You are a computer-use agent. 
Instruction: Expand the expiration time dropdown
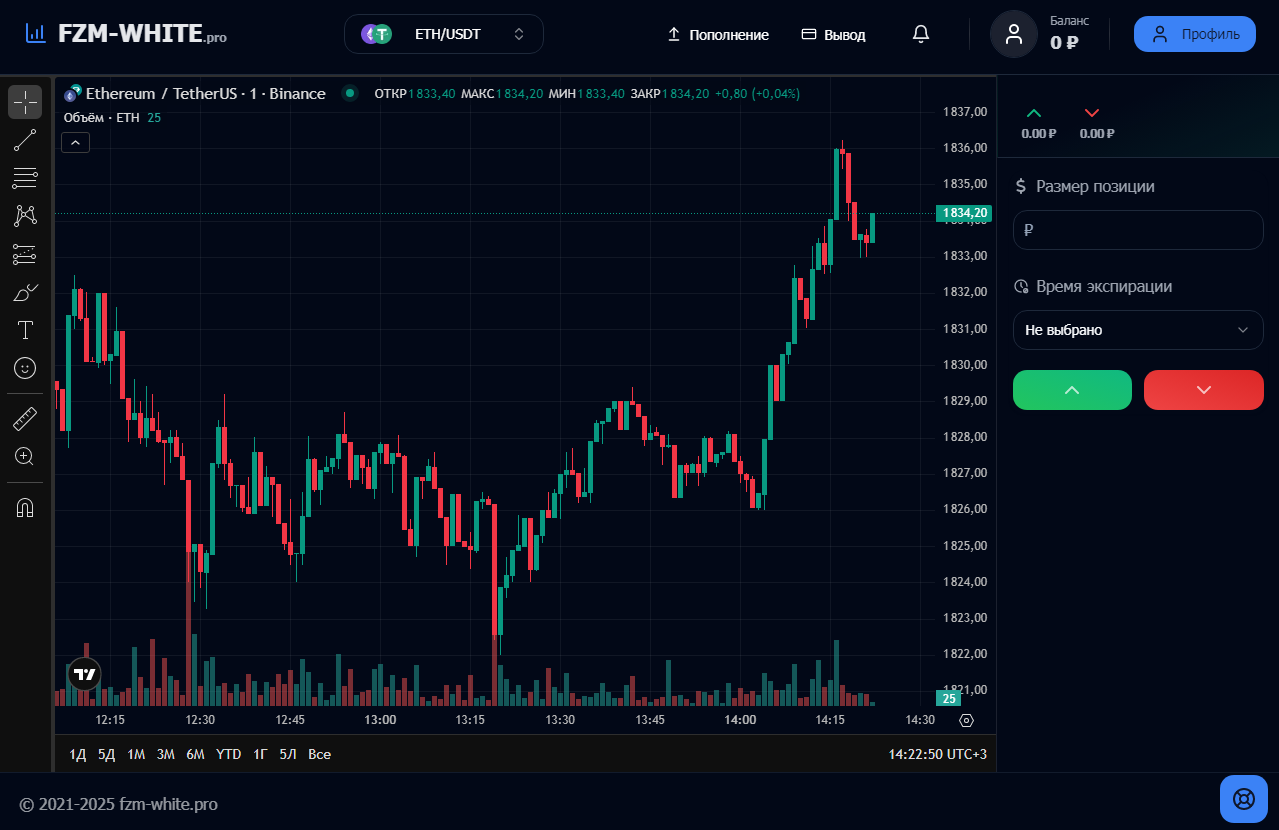tap(1138, 330)
